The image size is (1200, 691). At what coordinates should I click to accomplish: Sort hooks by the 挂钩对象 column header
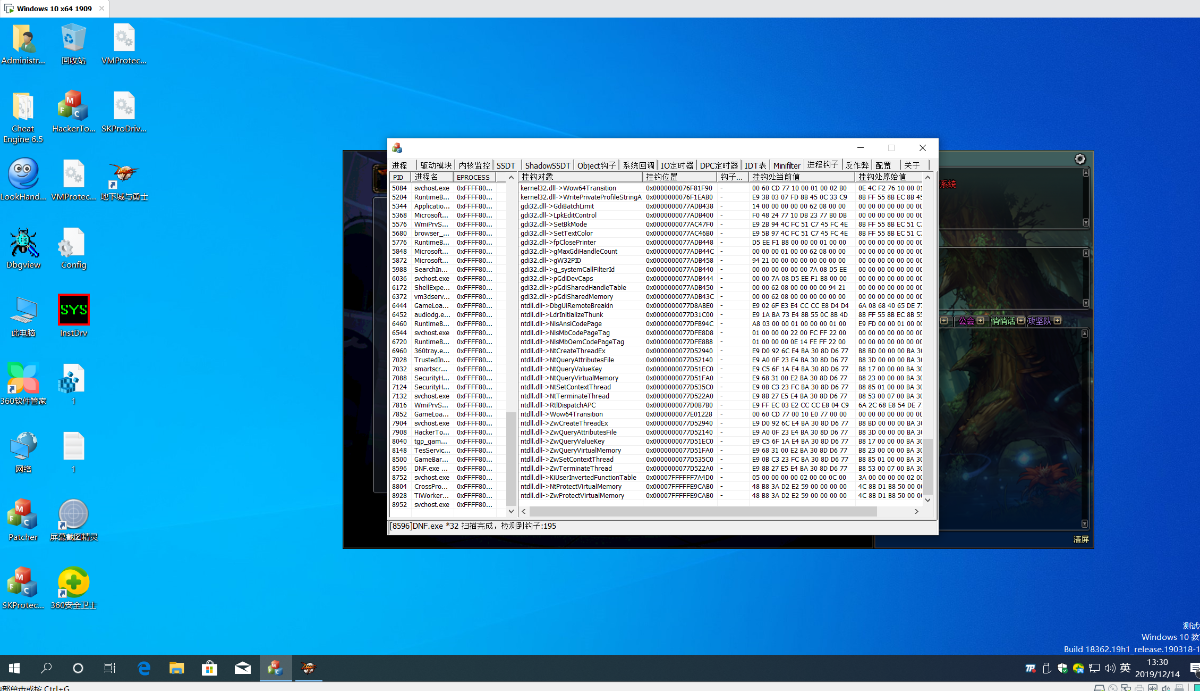pos(580,177)
